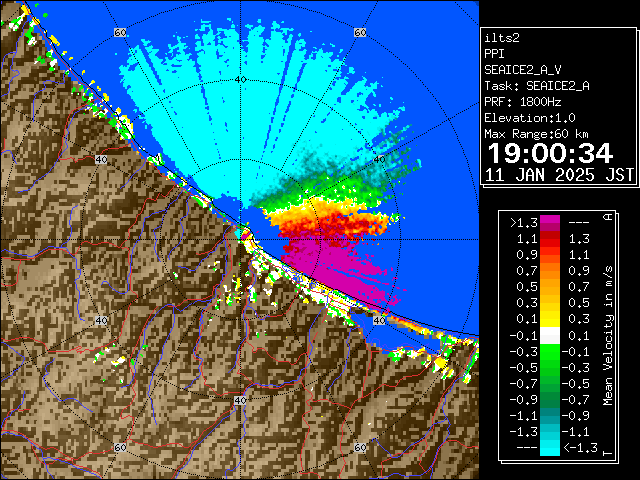Click the "<-1.3" legend value

(x=580, y=448)
